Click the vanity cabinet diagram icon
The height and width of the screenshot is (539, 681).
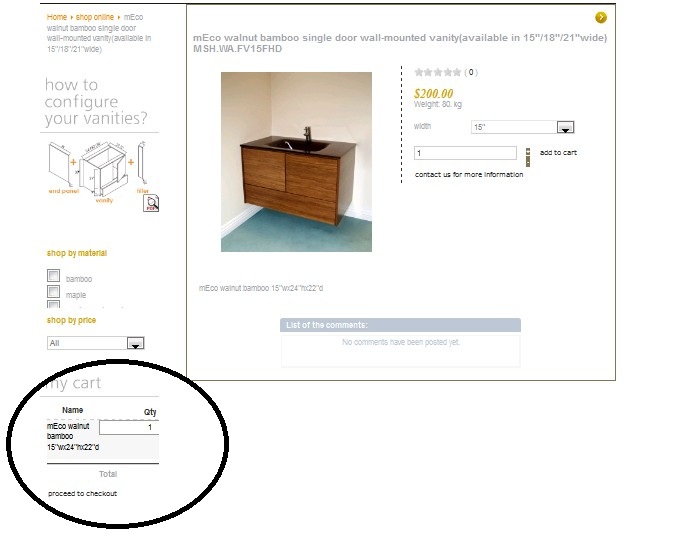coord(104,169)
